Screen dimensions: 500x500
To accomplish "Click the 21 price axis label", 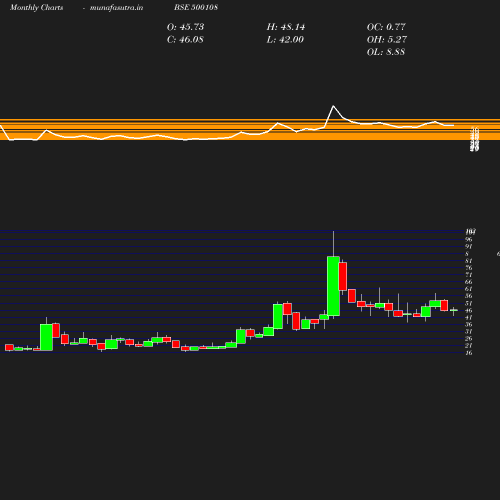I will click(469, 346).
